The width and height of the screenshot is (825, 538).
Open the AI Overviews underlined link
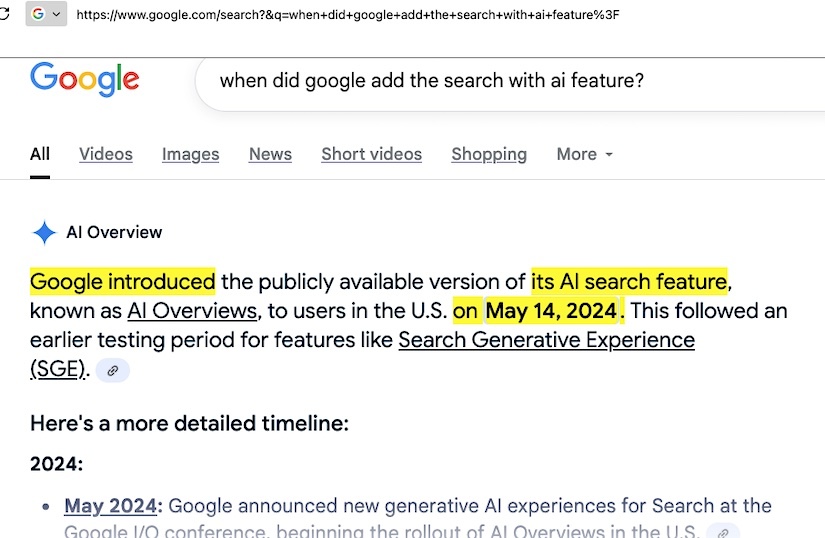(x=192, y=311)
